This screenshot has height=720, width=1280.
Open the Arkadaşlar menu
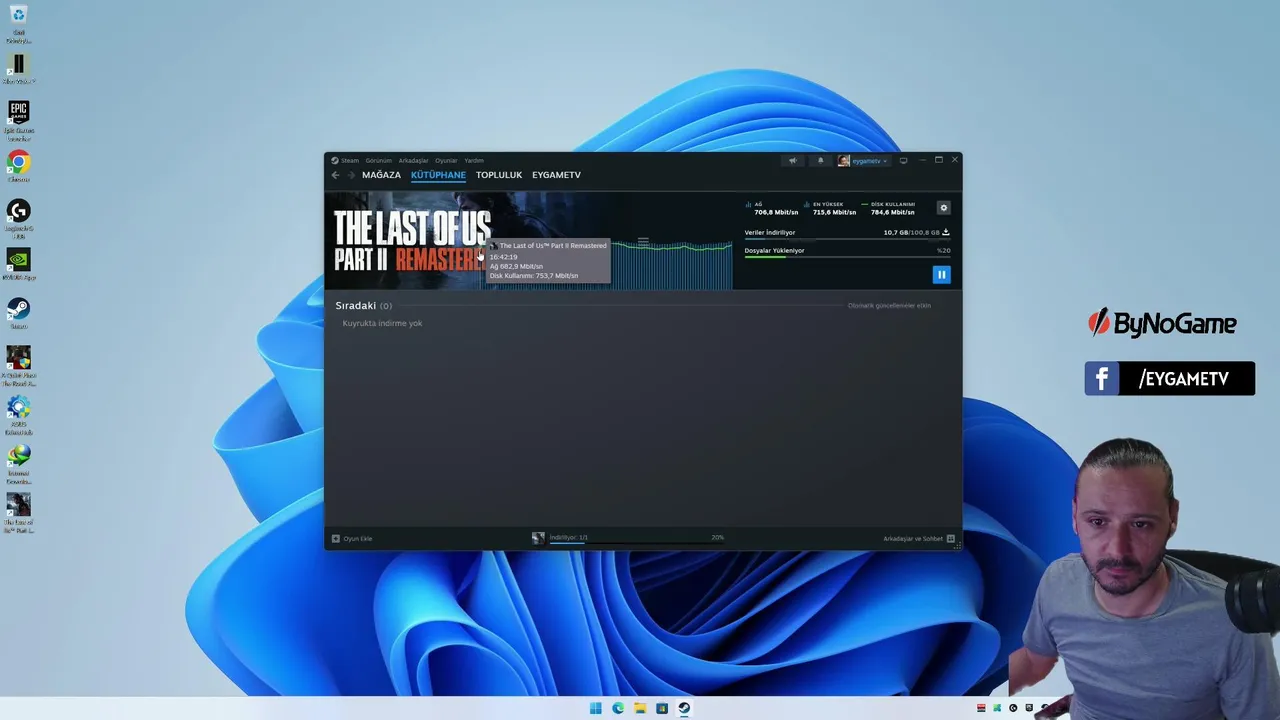(x=413, y=160)
